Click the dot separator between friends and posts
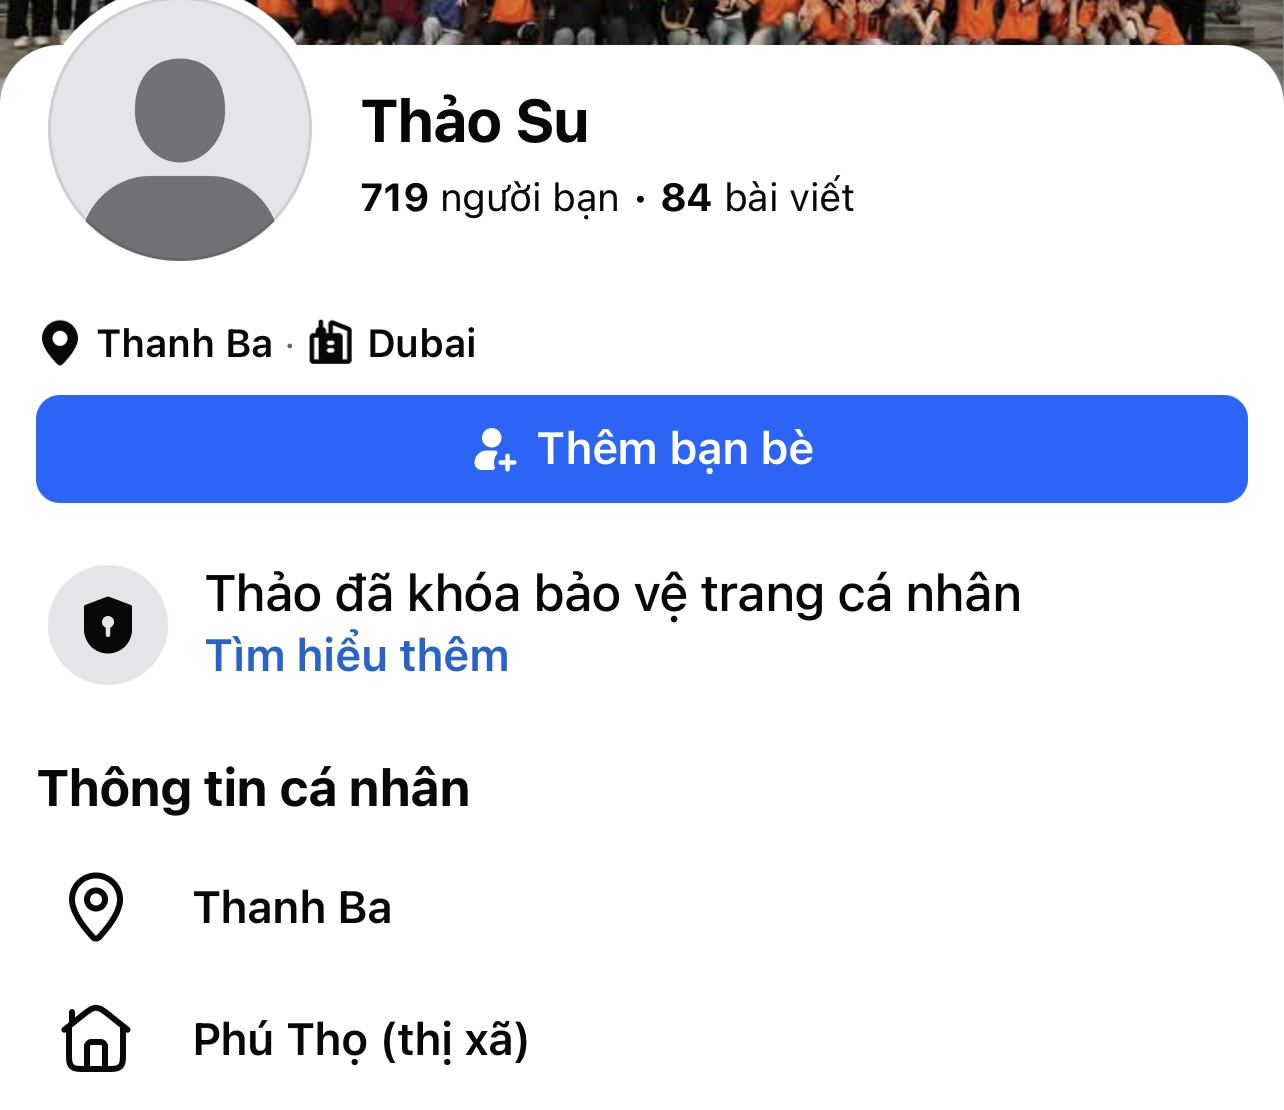Viewport: 1284px width, 1110px height. click(640, 200)
